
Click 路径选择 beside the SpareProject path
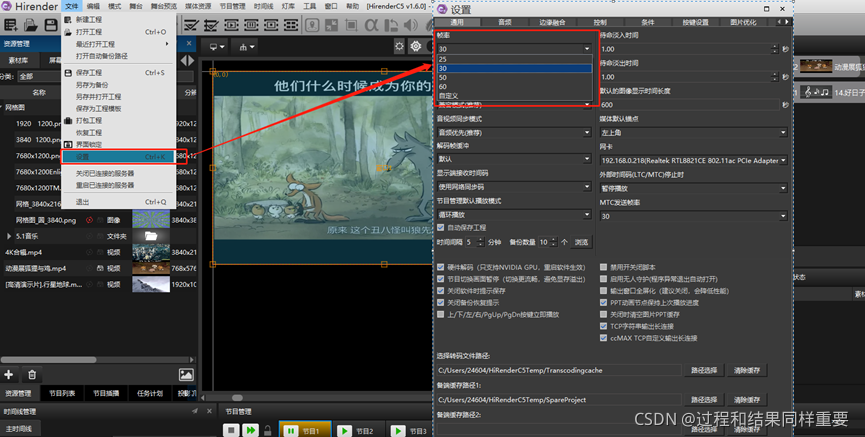point(704,399)
